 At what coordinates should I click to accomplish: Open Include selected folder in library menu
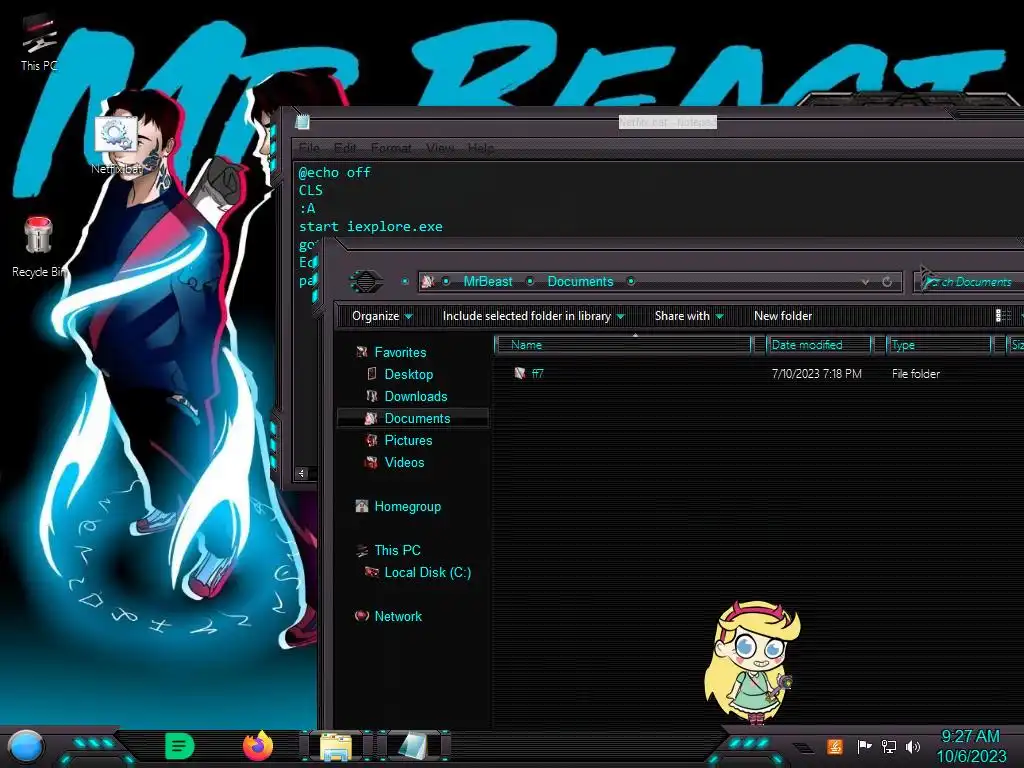point(534,316)
